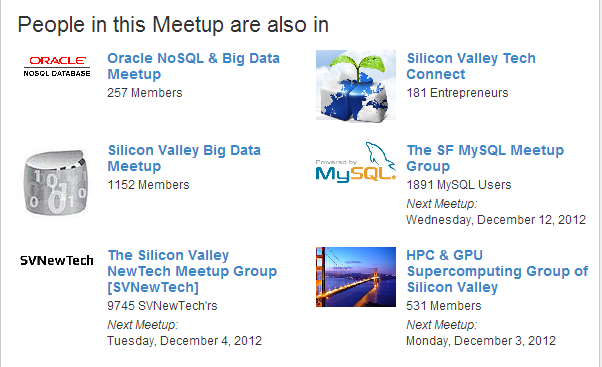The image size is (602, 367).
Task: Open HPC & GPU Supercomputing Group link
Action: 497,271
